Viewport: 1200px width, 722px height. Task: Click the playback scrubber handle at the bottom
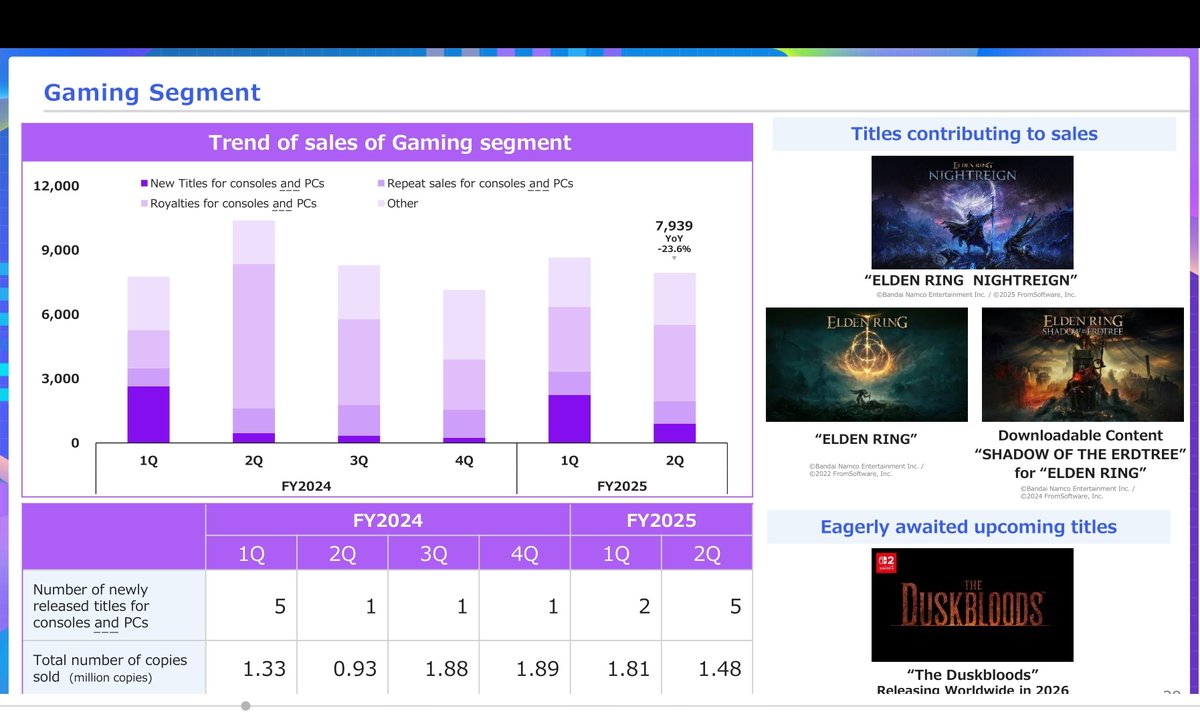tap(245, 706)
